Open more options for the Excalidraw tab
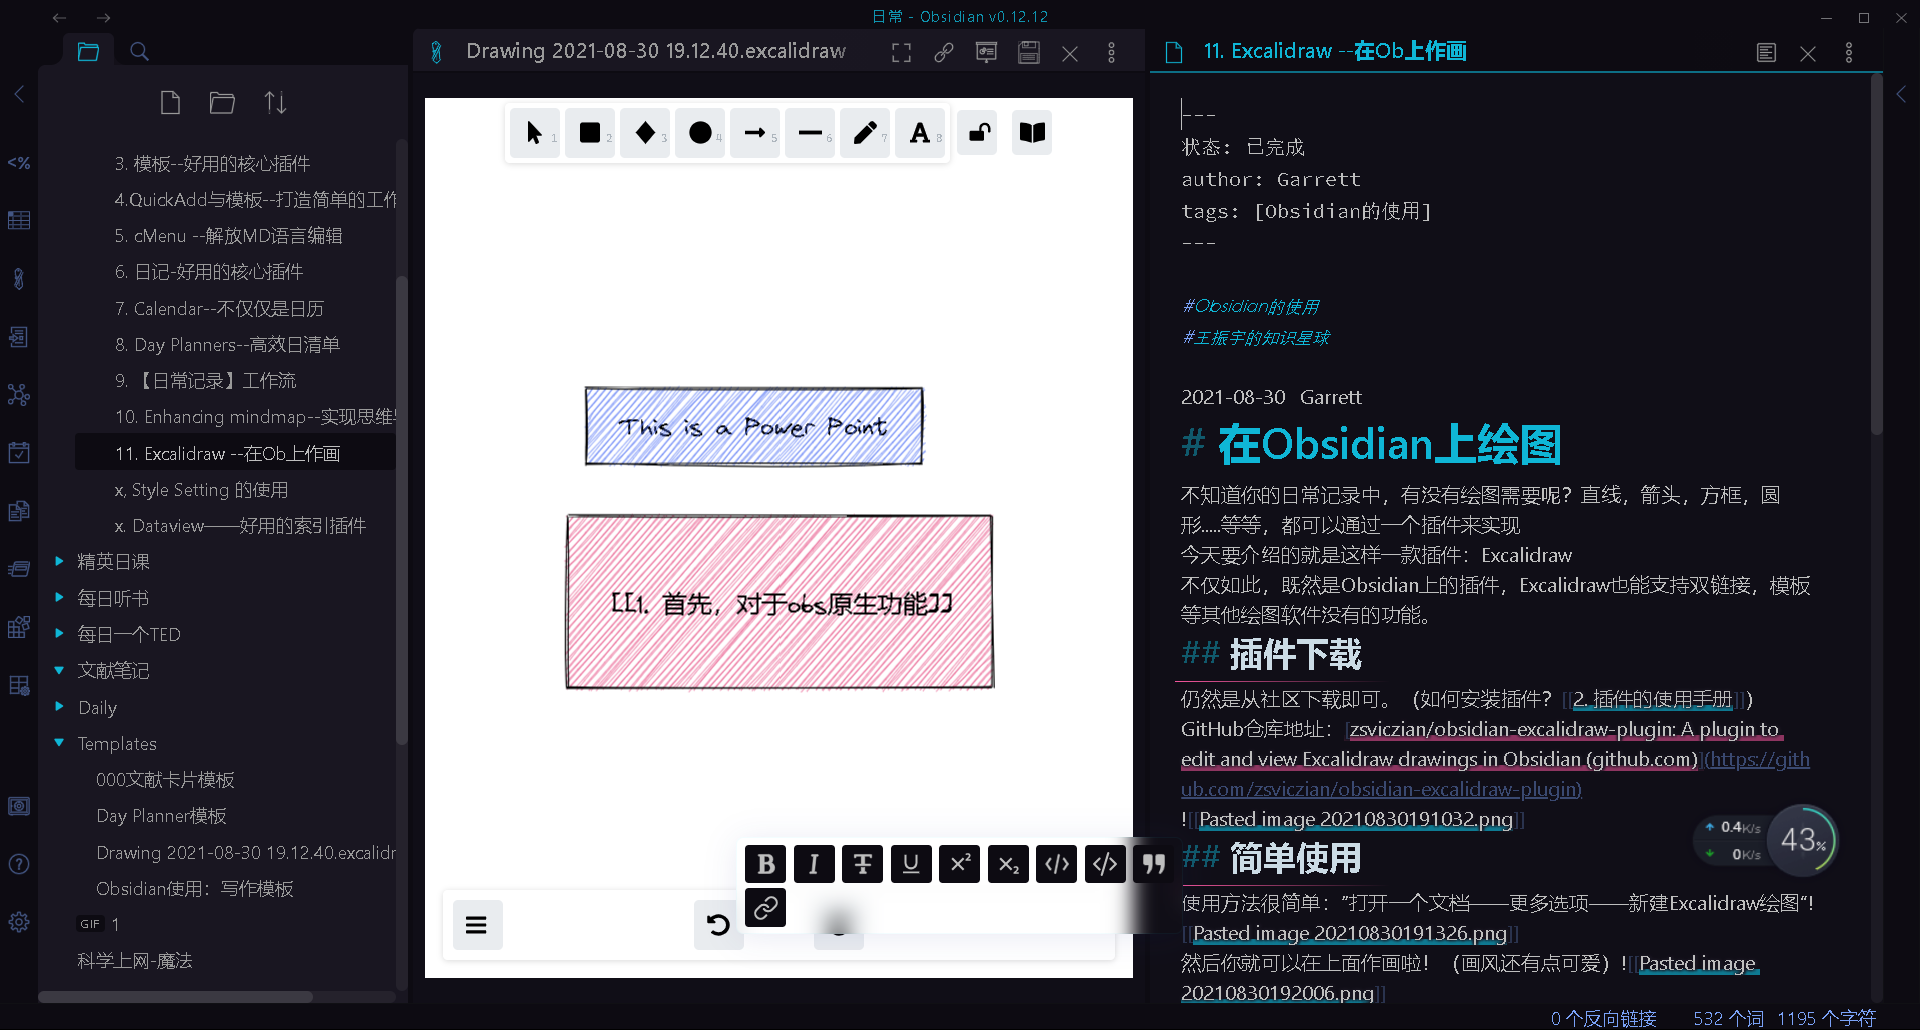Screen dimensions: 1920x1030 click(1111, 52)
